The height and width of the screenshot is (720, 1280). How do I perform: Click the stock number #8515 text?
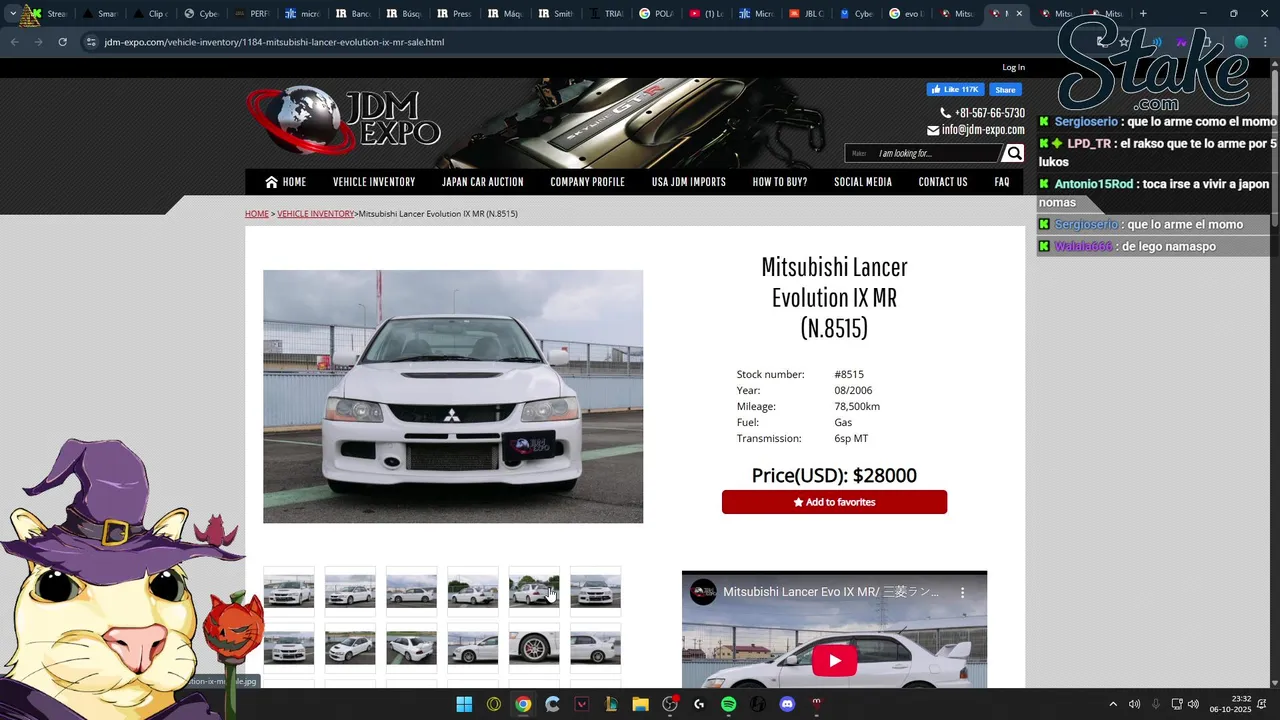click(849, 374)
